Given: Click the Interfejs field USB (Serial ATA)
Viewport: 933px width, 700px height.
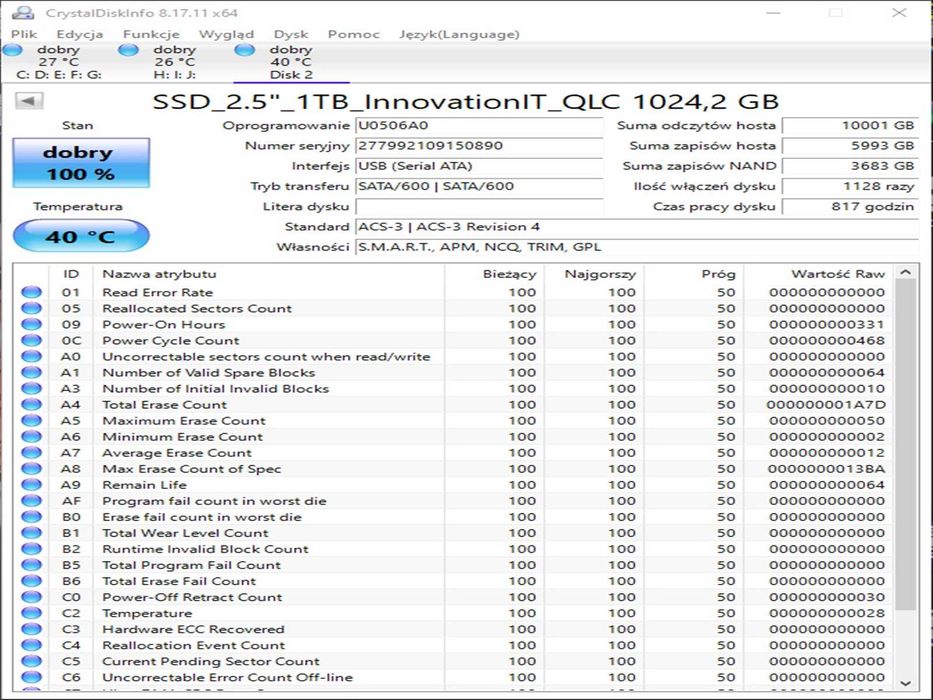Looking at the screenshot, I should 480,166.
